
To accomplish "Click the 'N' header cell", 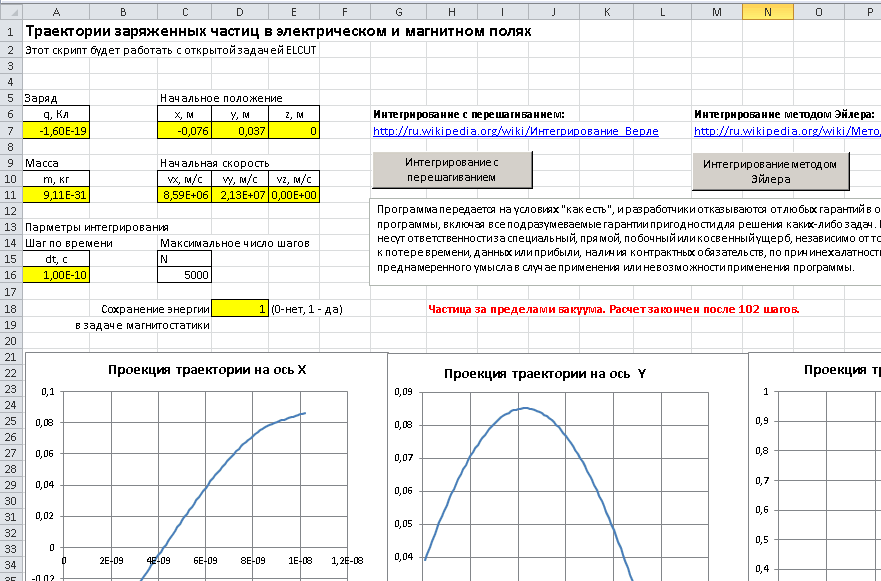I will coord(185,258).
